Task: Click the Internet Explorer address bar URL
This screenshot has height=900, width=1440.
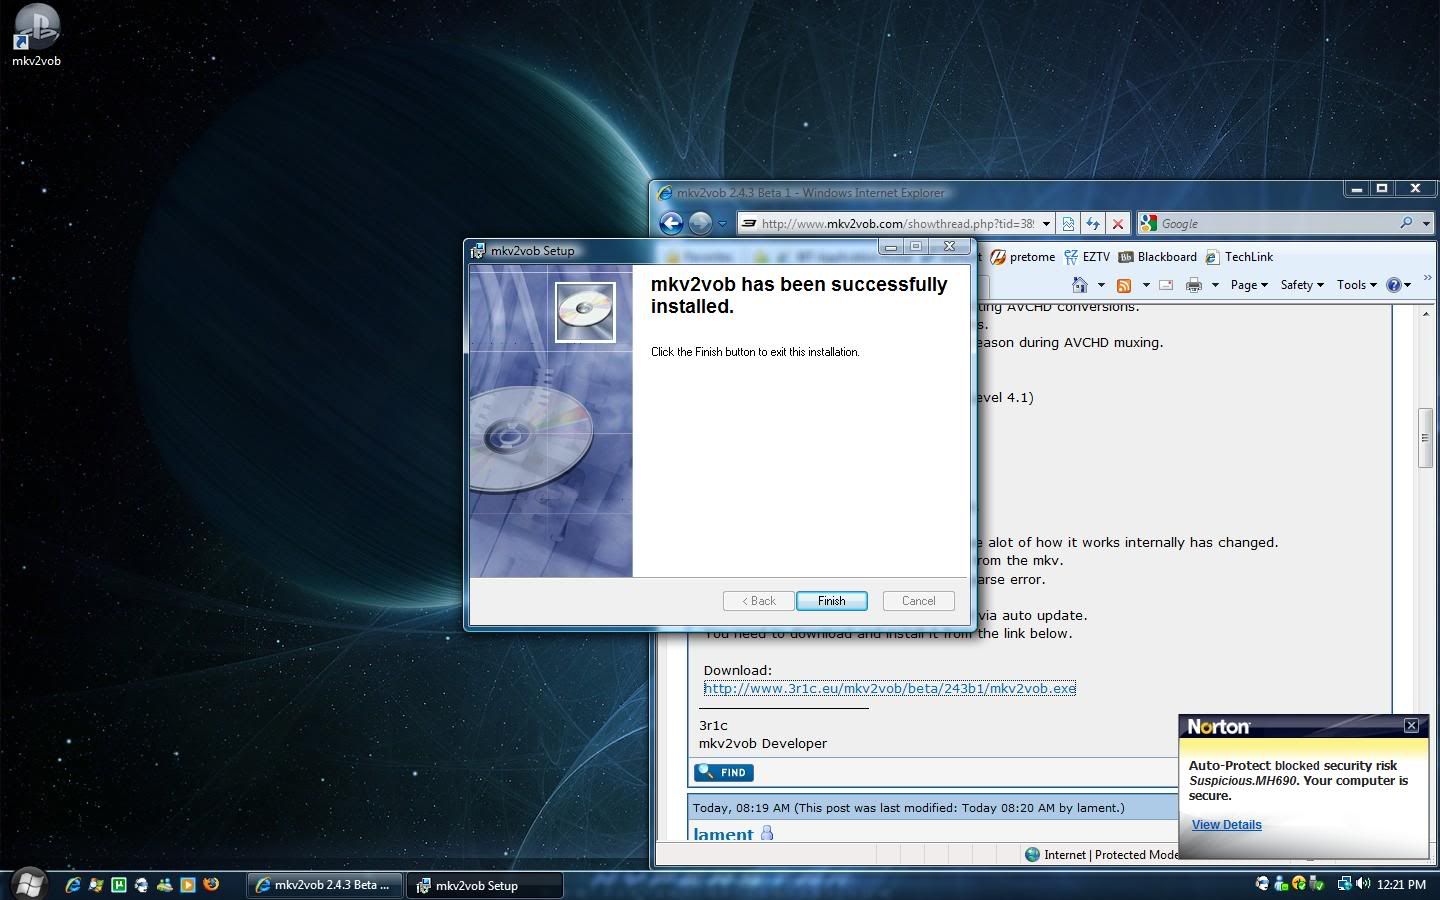Action: (897, 224)
